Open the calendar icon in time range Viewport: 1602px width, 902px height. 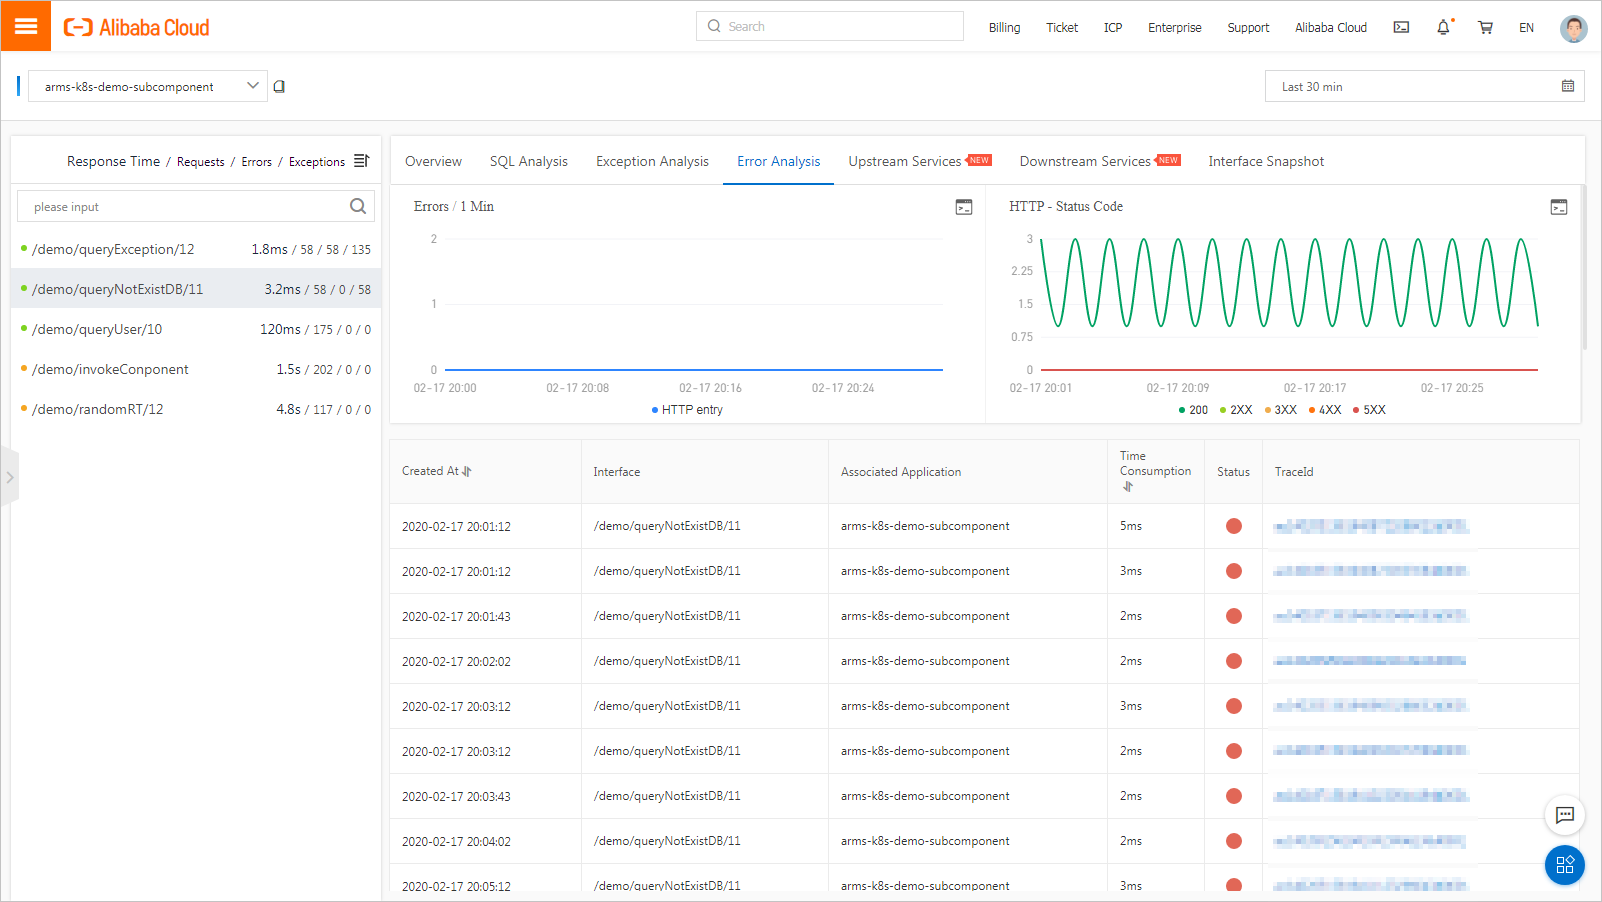tap(1568, 86)
